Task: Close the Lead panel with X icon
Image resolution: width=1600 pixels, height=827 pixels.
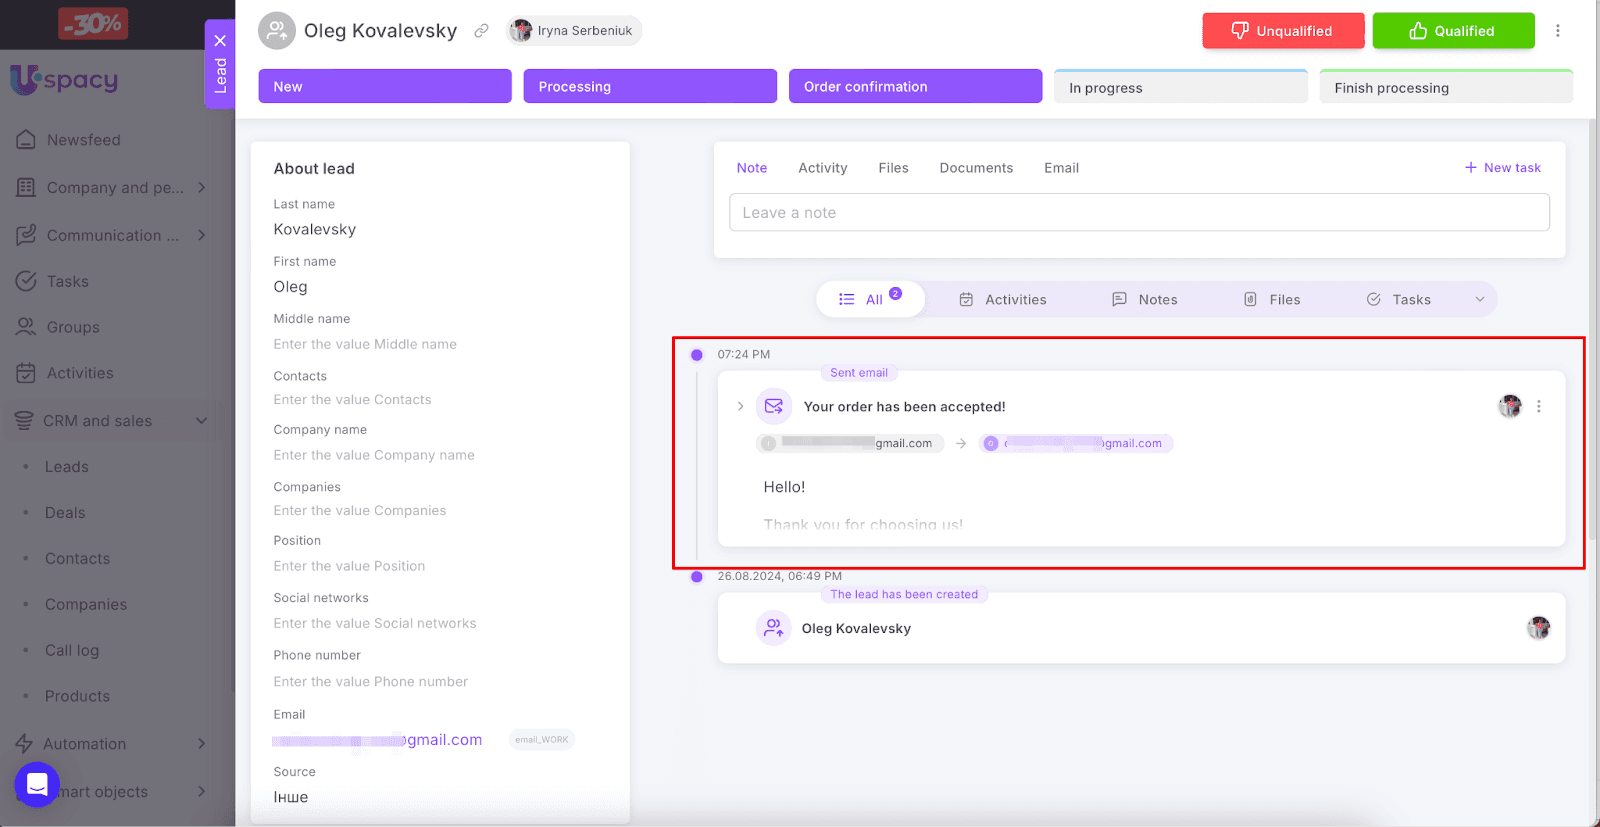Action: coord(220,41)
